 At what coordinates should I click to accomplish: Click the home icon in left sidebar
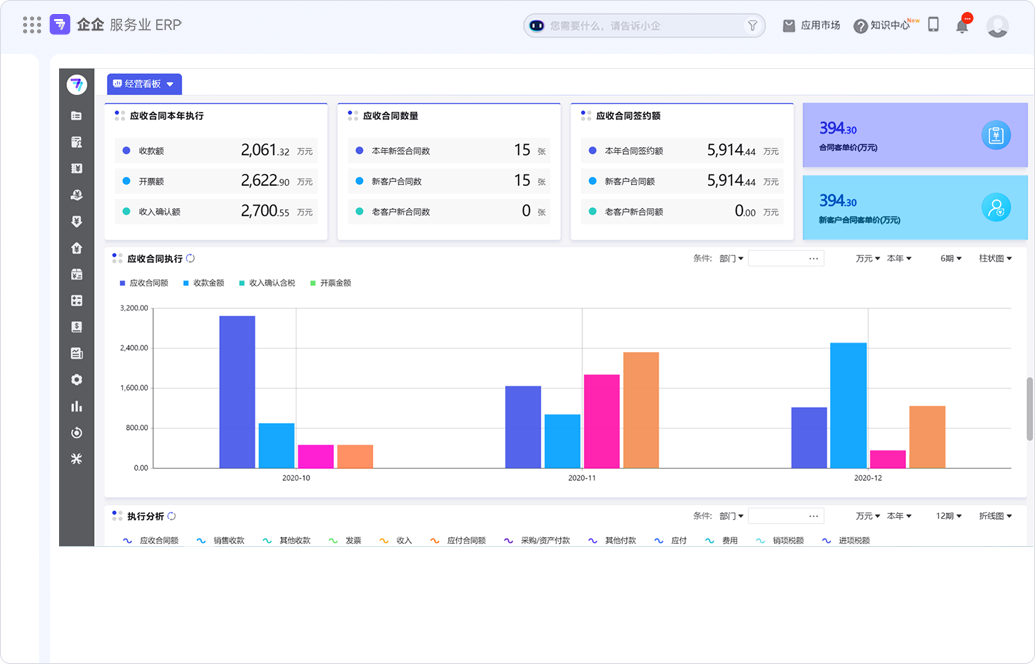coord(77,248)
